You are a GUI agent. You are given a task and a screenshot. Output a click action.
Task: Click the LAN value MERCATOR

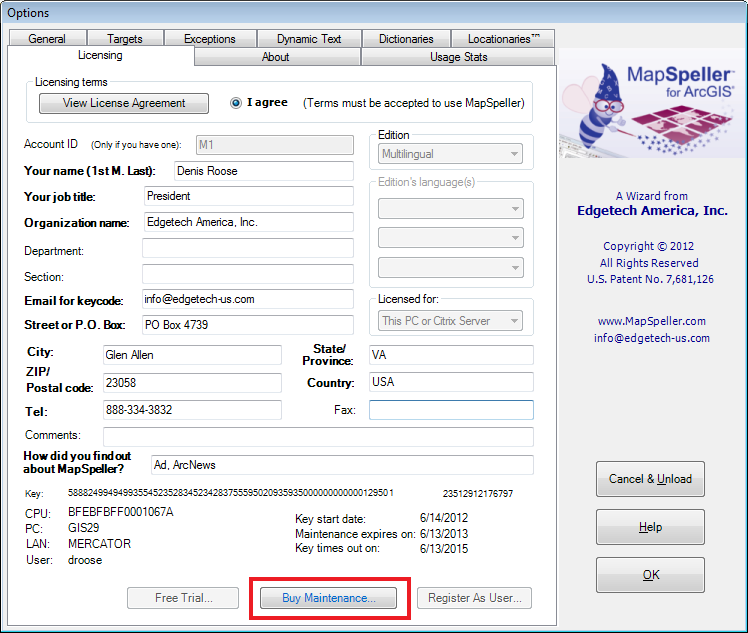point(99,544)
